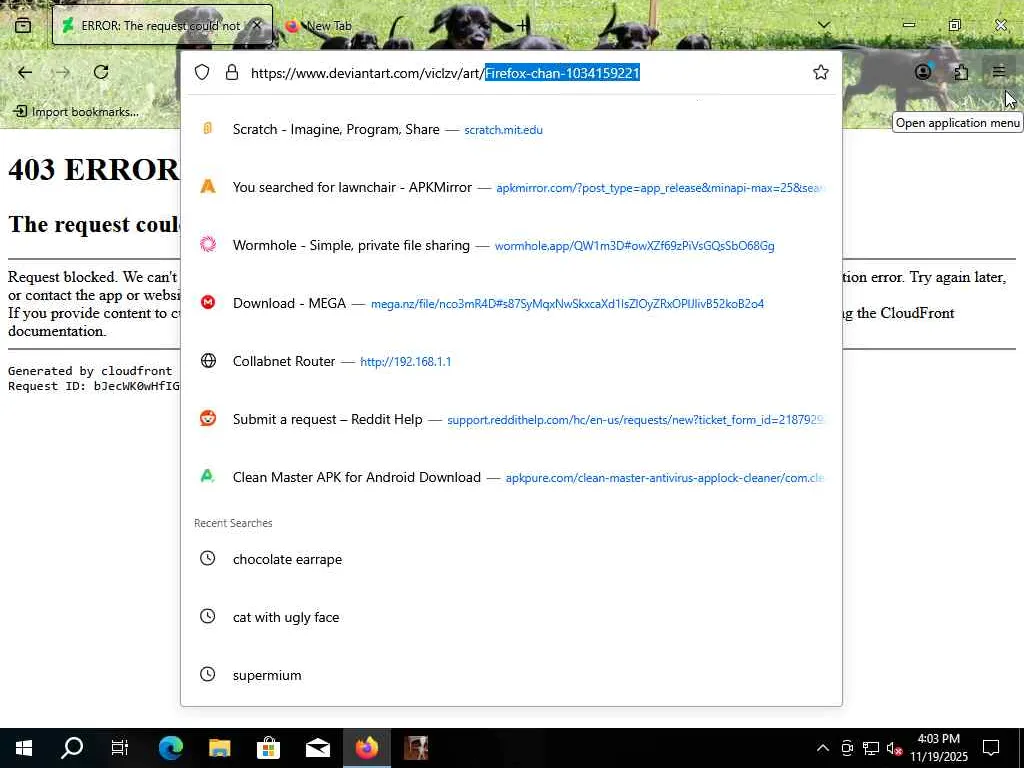Open Firefox View in the tab bar

pyautogui.click(x=23, y=25)
